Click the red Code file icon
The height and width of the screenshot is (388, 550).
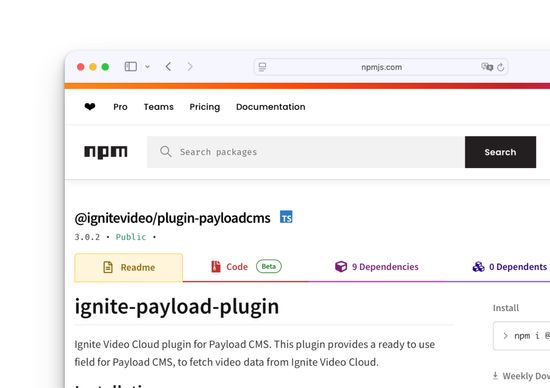click(x=216, y=267)
